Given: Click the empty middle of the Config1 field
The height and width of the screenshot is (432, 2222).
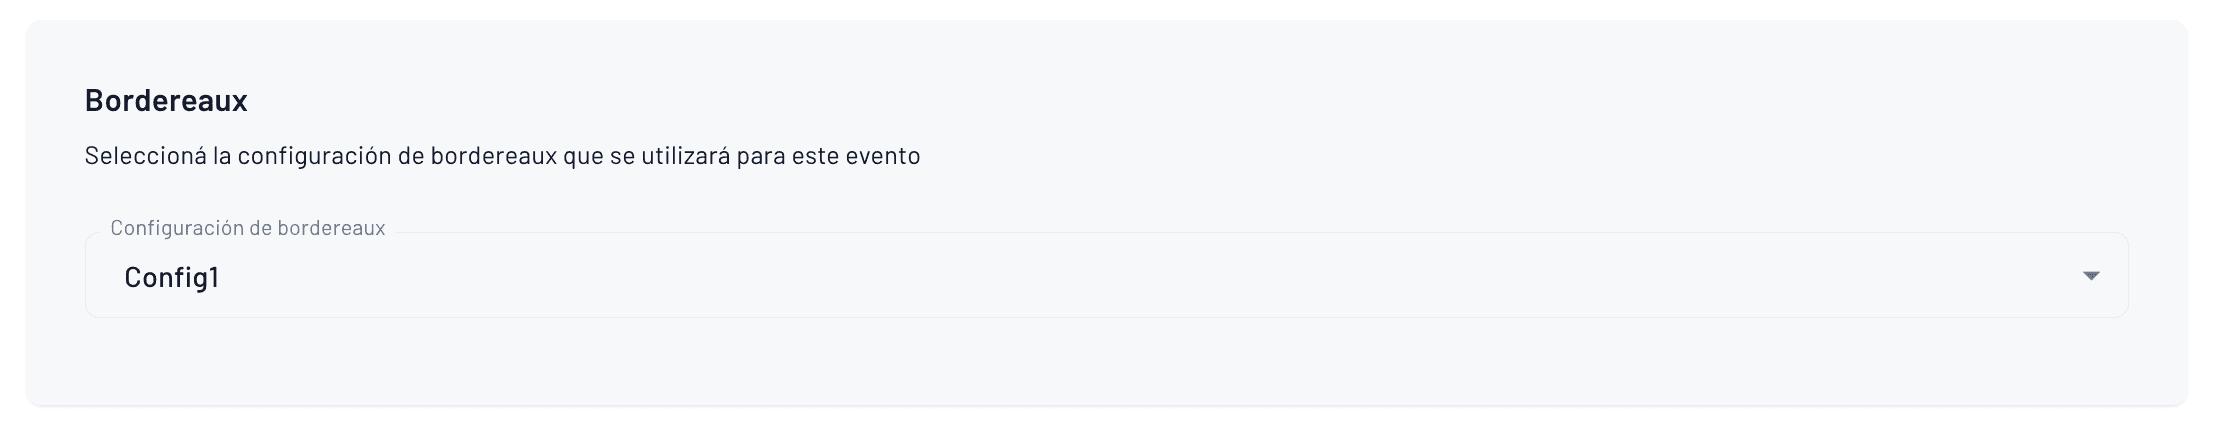Looking at the screenshot, I should tap(1100, 276).
